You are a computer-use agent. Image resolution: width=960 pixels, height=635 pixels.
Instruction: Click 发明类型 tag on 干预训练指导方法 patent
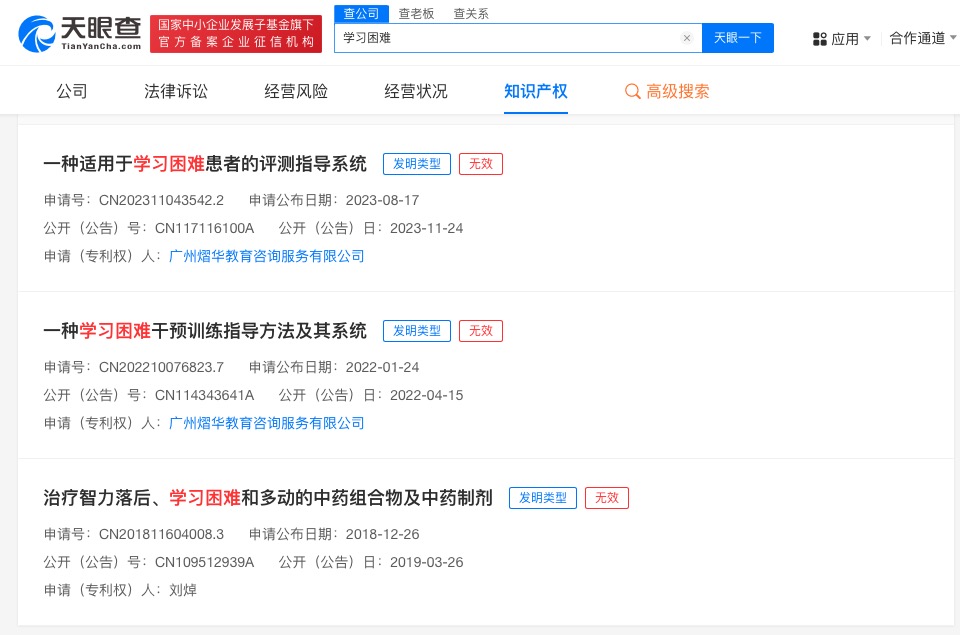click(417, 331)
